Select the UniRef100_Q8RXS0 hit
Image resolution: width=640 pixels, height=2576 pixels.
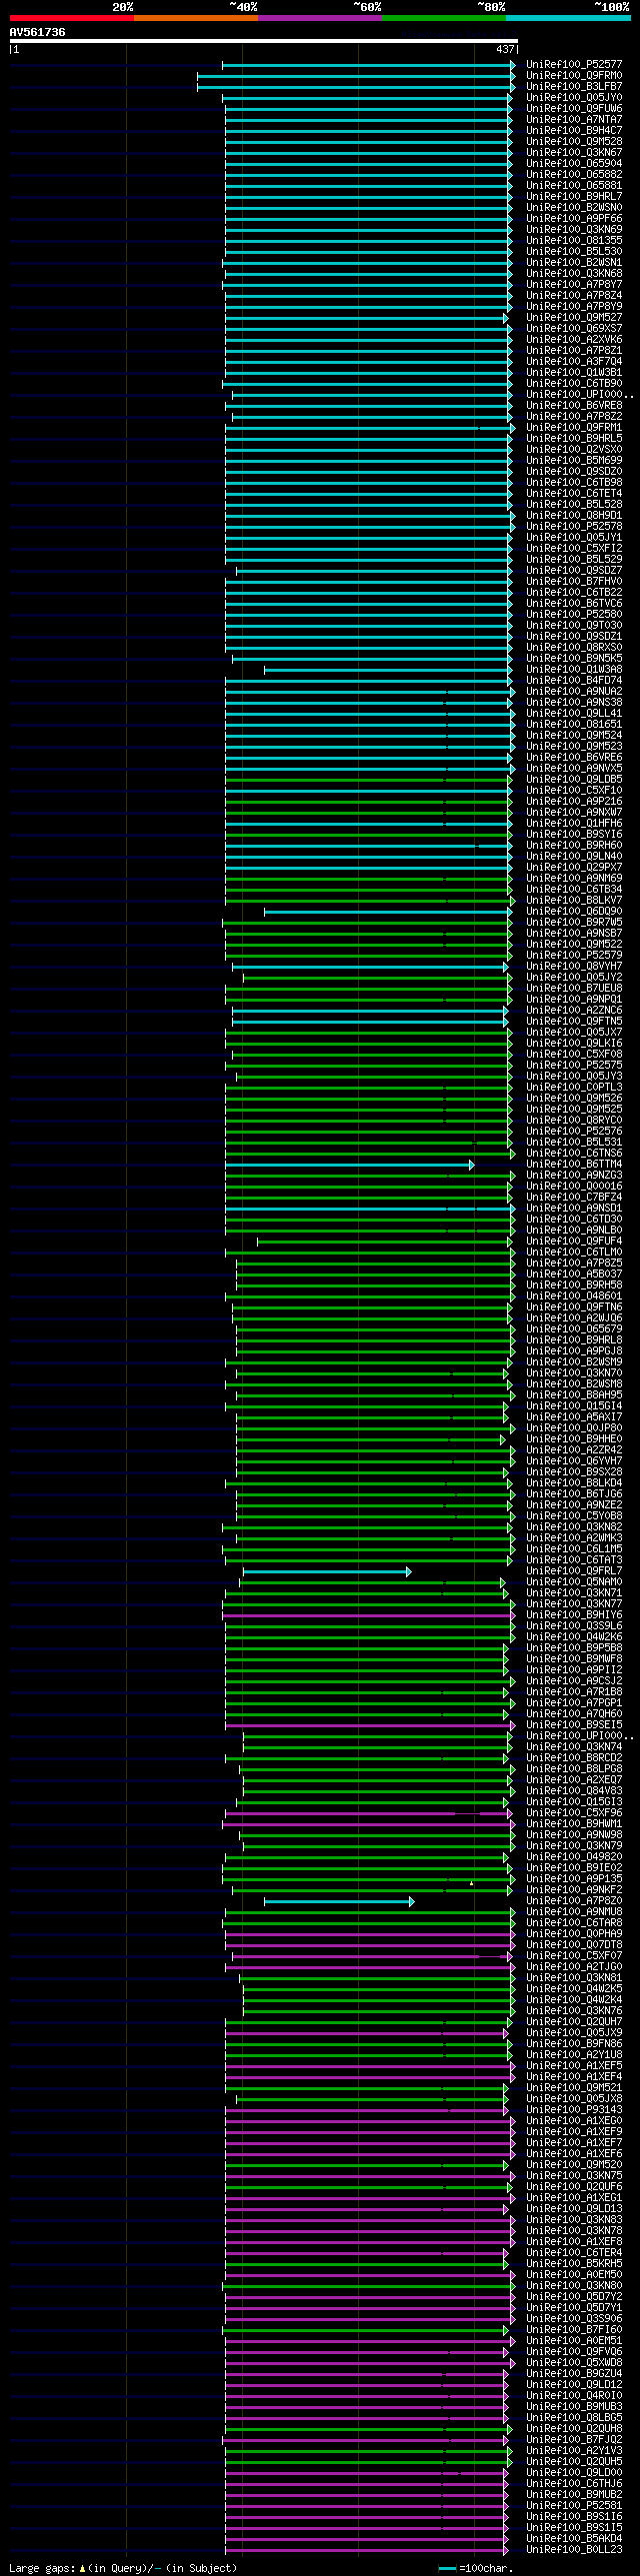click(574, 647)
